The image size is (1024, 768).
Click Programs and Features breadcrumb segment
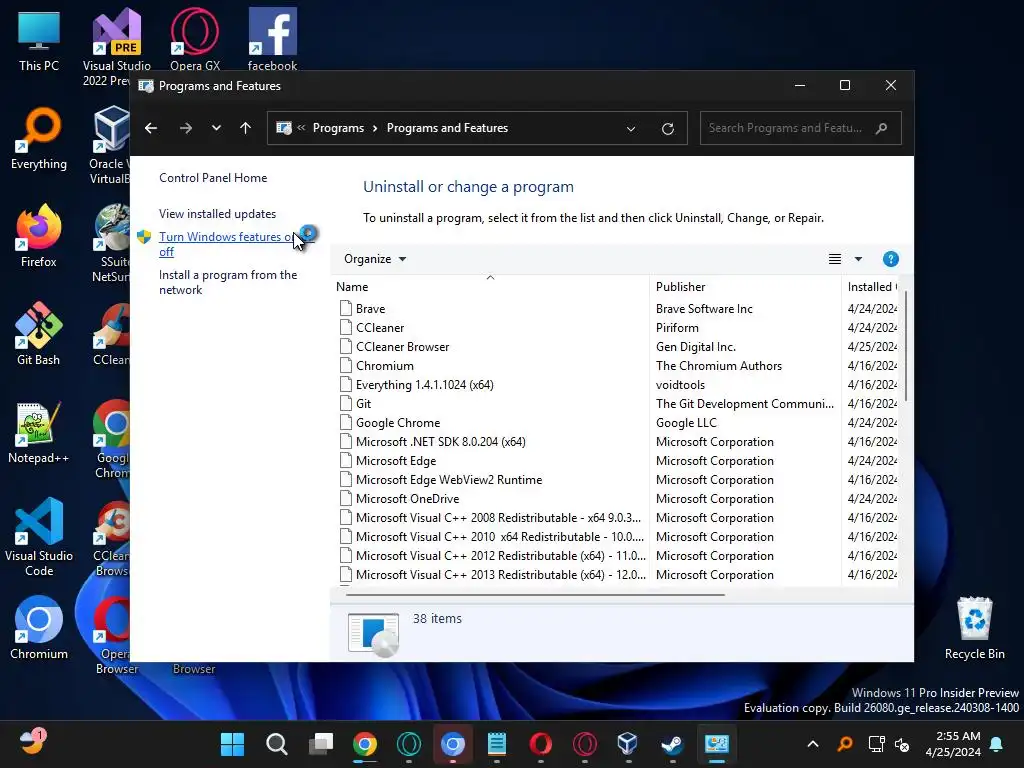(447, 128)
